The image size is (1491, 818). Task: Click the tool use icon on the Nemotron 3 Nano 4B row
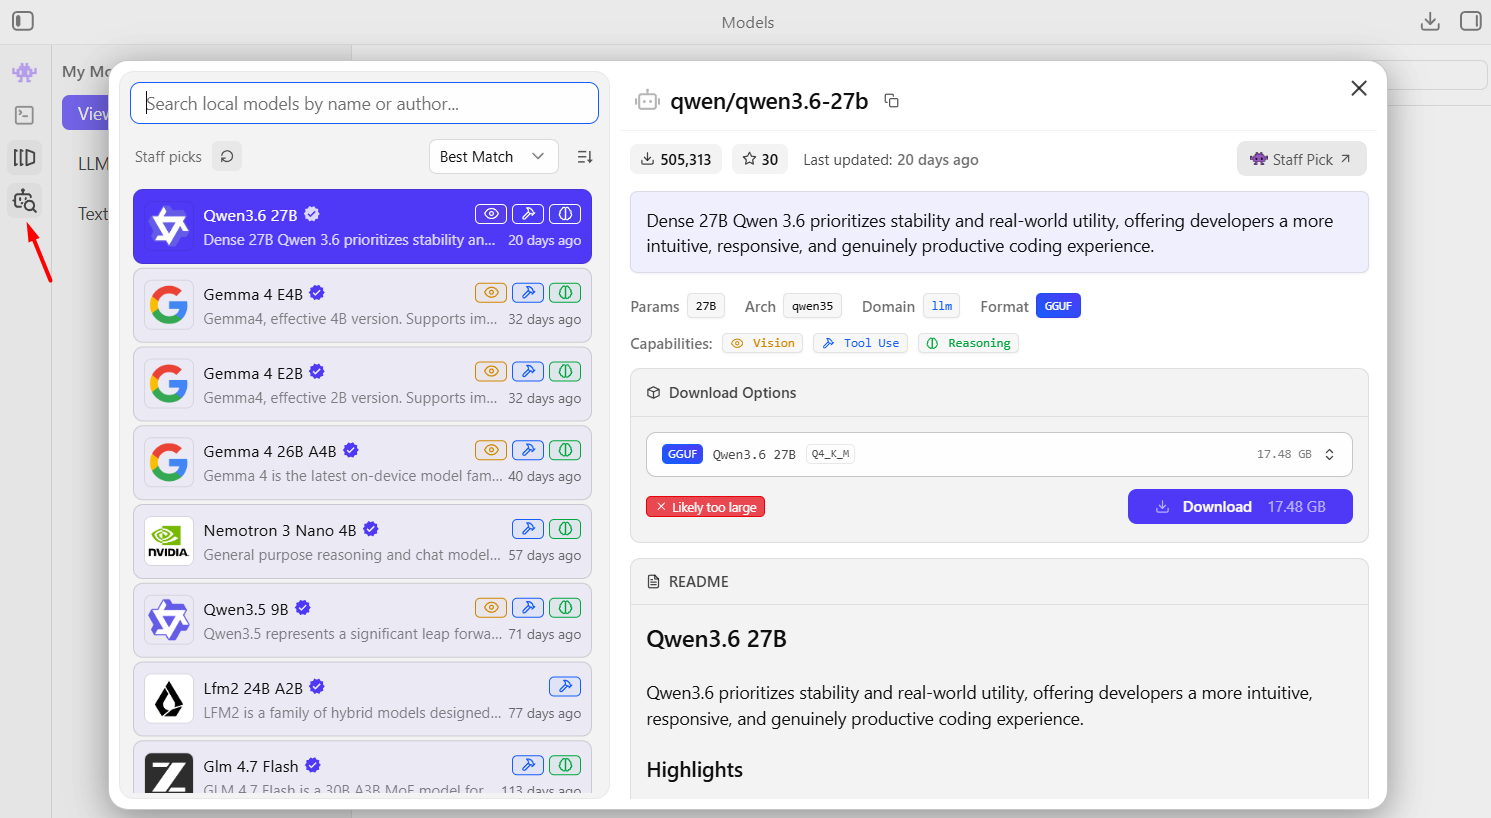[528, 529]
